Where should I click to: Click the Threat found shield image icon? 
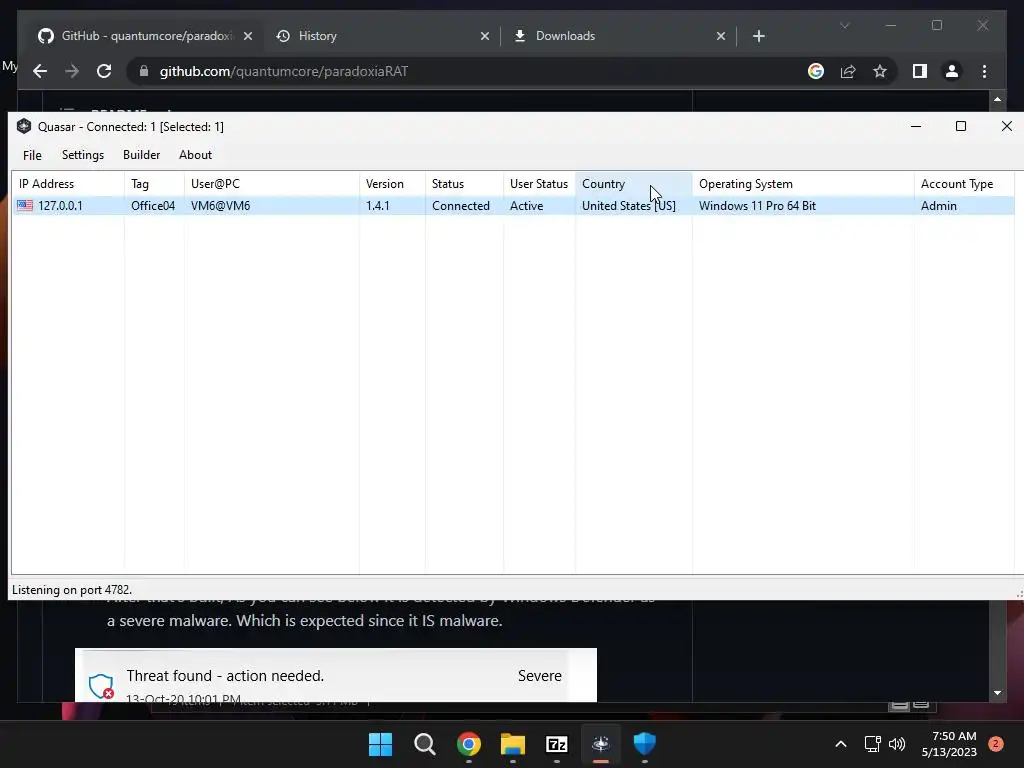click(x=101, y=686)
